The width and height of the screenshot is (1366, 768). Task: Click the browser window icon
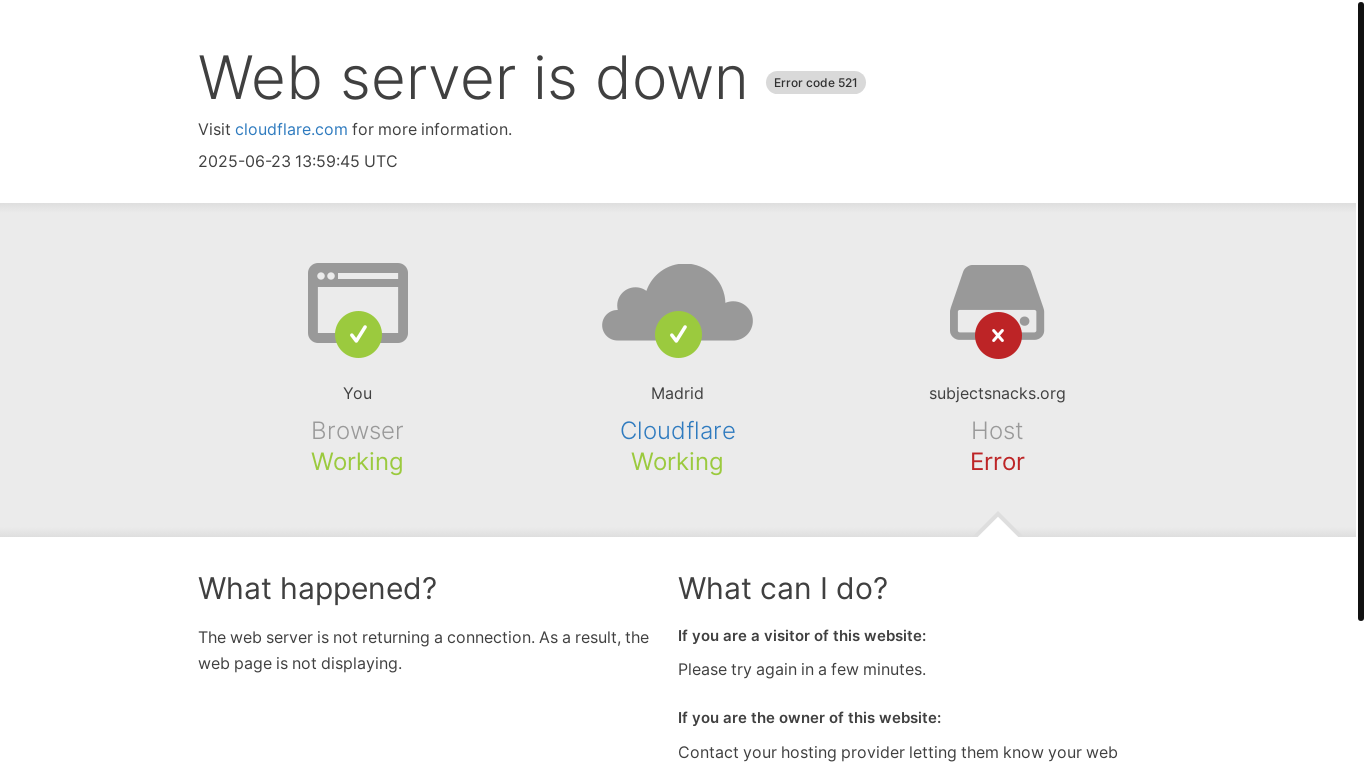(x=357, y=309)
